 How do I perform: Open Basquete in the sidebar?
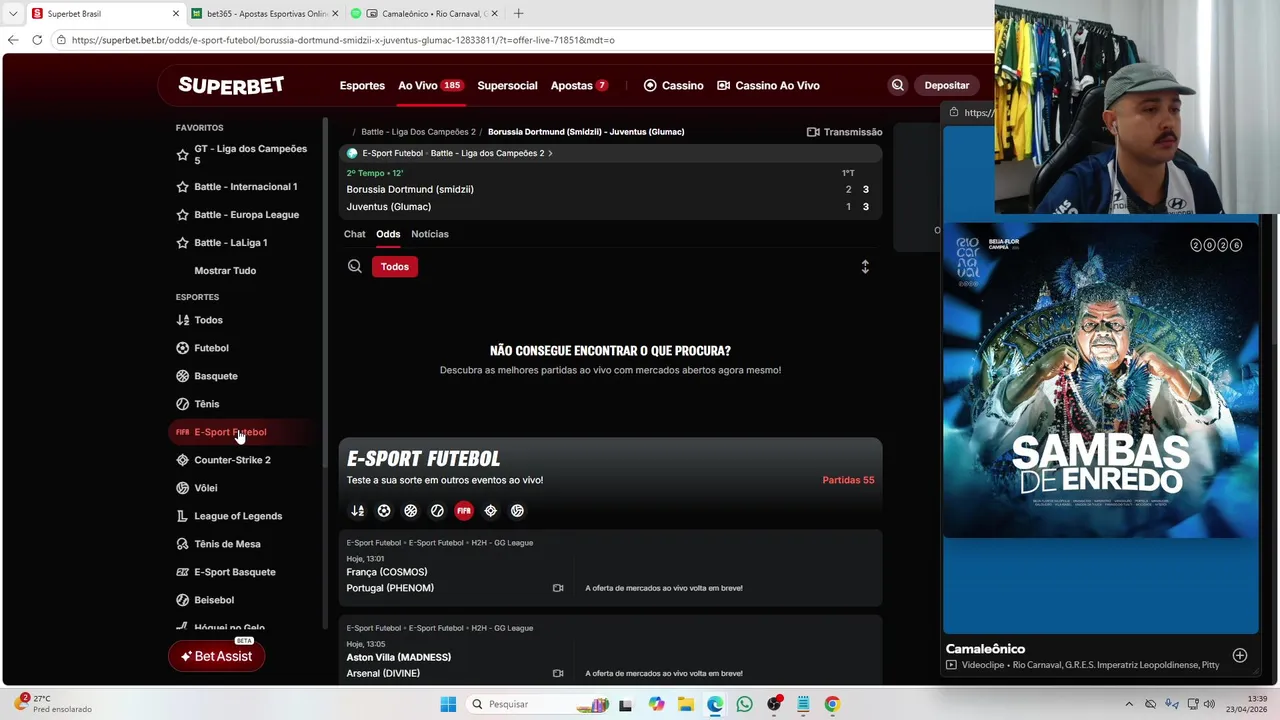215,376
